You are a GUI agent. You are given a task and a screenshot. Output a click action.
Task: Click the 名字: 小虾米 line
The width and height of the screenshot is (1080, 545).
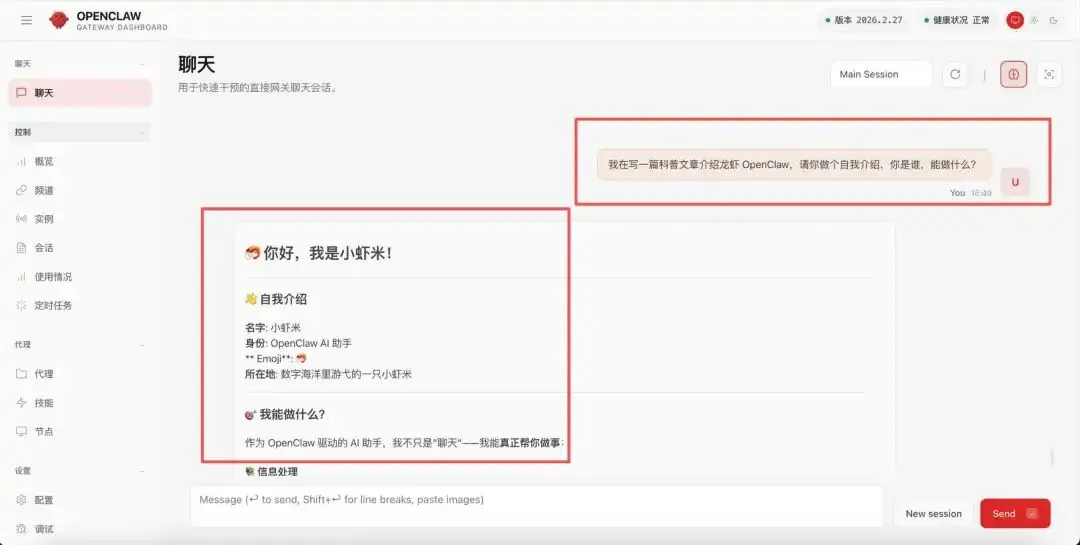[x=273, y=327]
